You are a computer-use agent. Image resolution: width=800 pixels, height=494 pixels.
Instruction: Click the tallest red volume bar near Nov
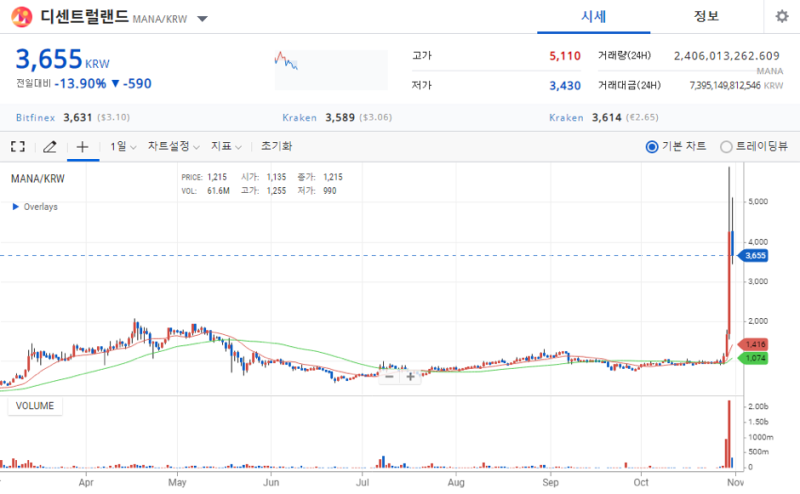pyautogui.click(x=729, y=434)
